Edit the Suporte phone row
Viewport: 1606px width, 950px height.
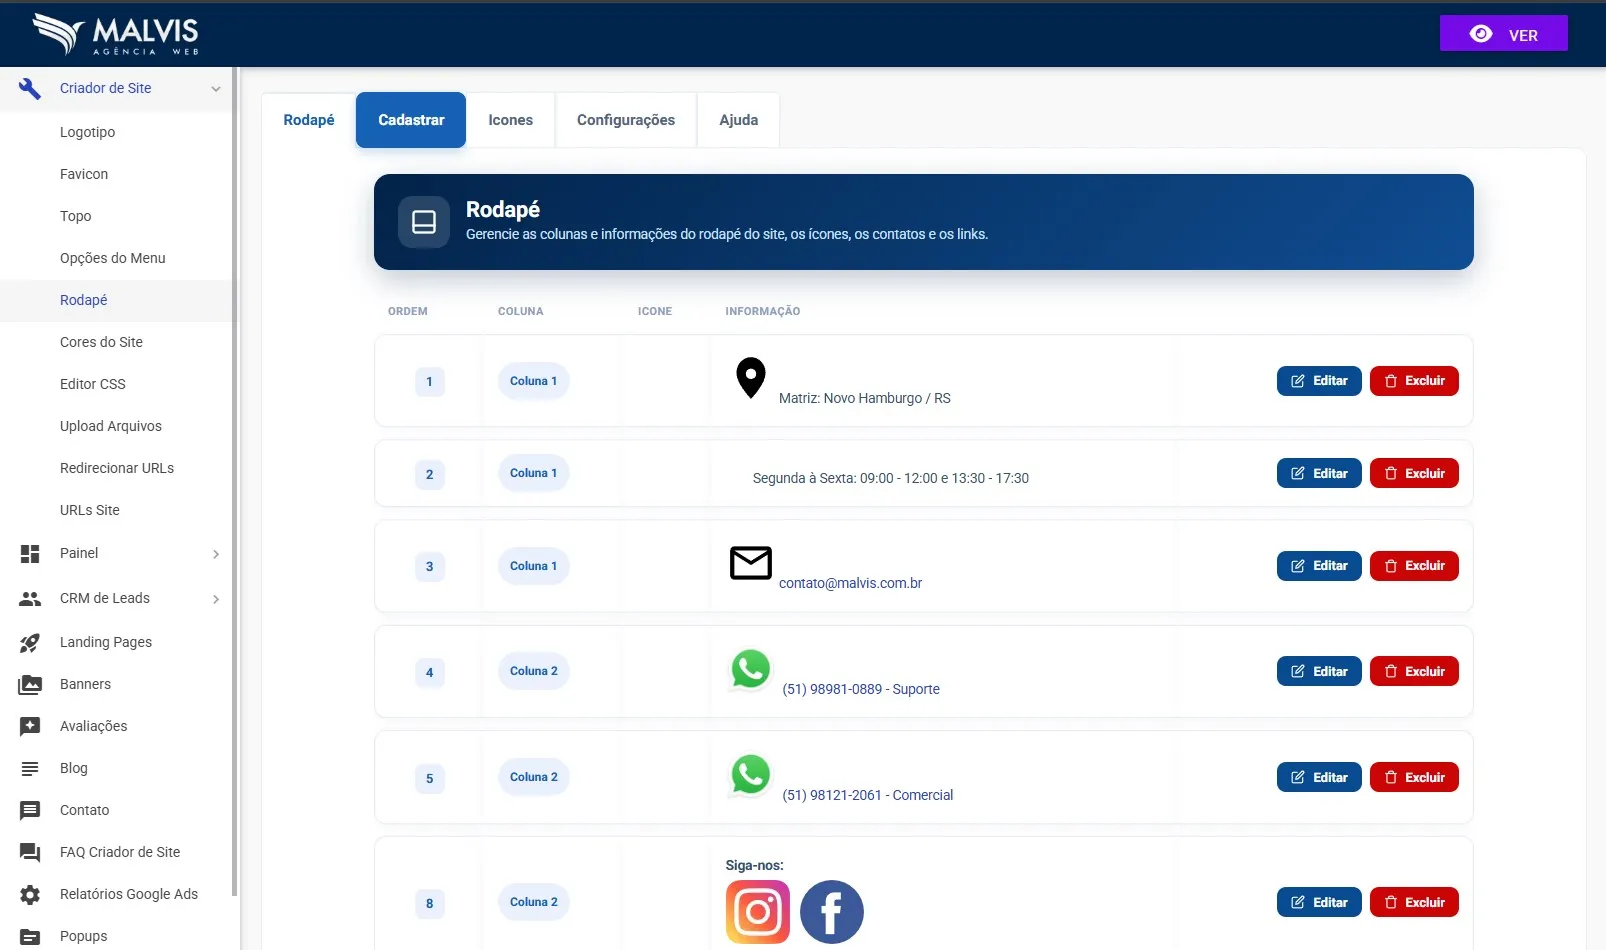click(x=1319, y=672)
